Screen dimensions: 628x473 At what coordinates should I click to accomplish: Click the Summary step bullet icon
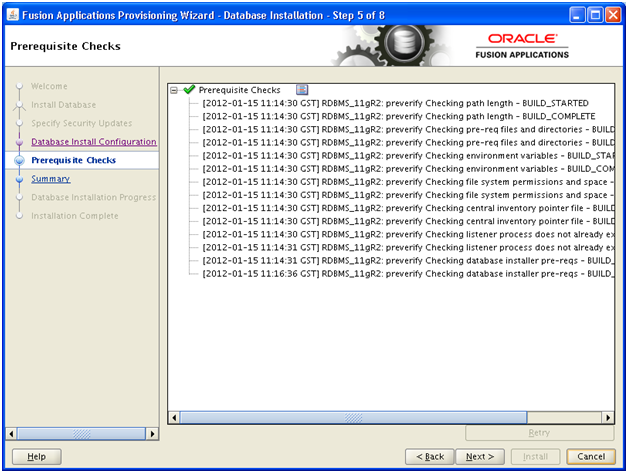(x=19, y=179)
